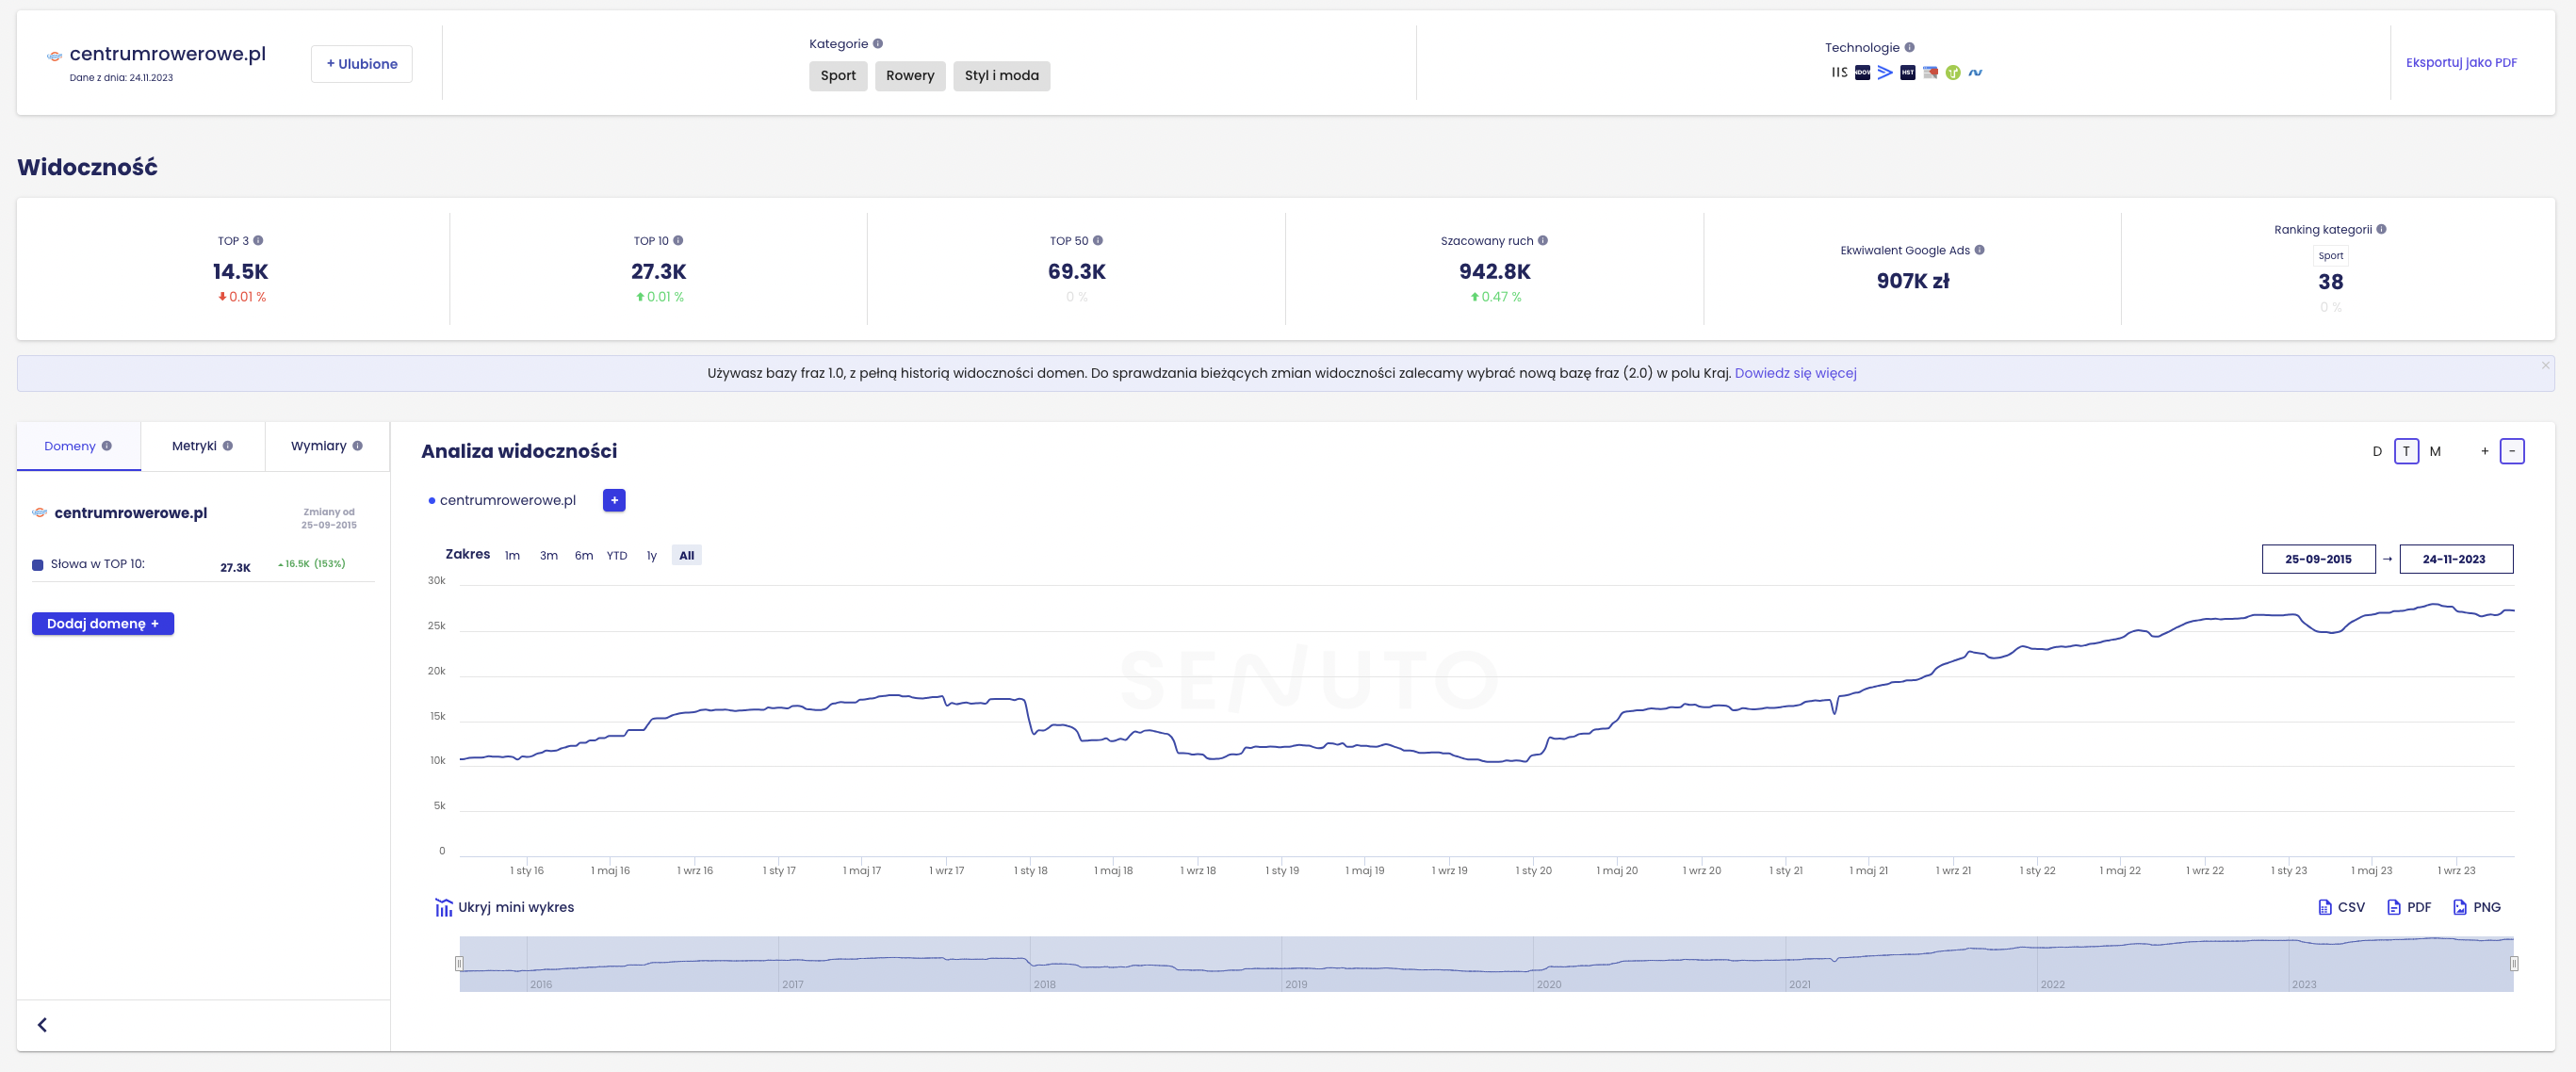Set chart range to YTD
This screenshot has width=2576, height=1072.
(617, 555)
